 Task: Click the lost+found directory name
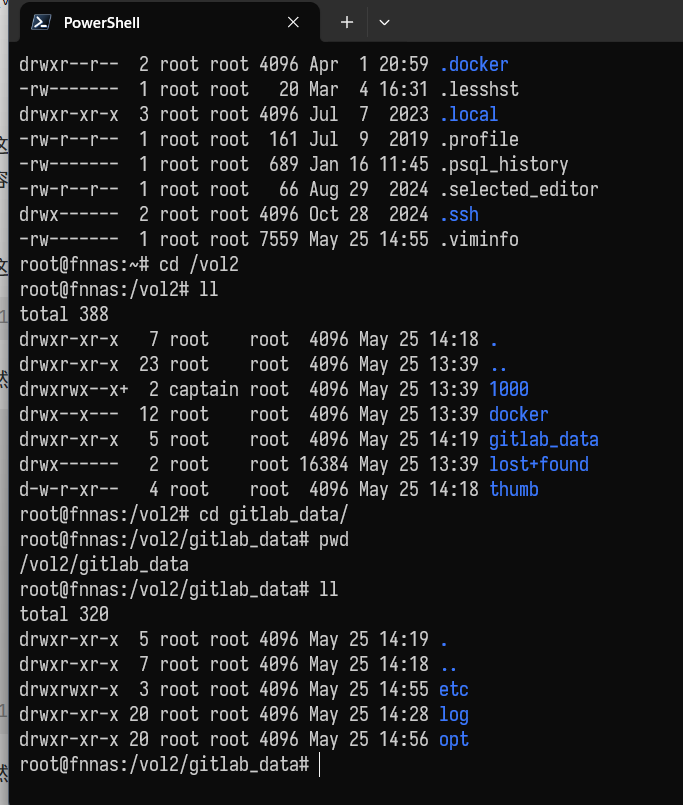tap(539, 465)
